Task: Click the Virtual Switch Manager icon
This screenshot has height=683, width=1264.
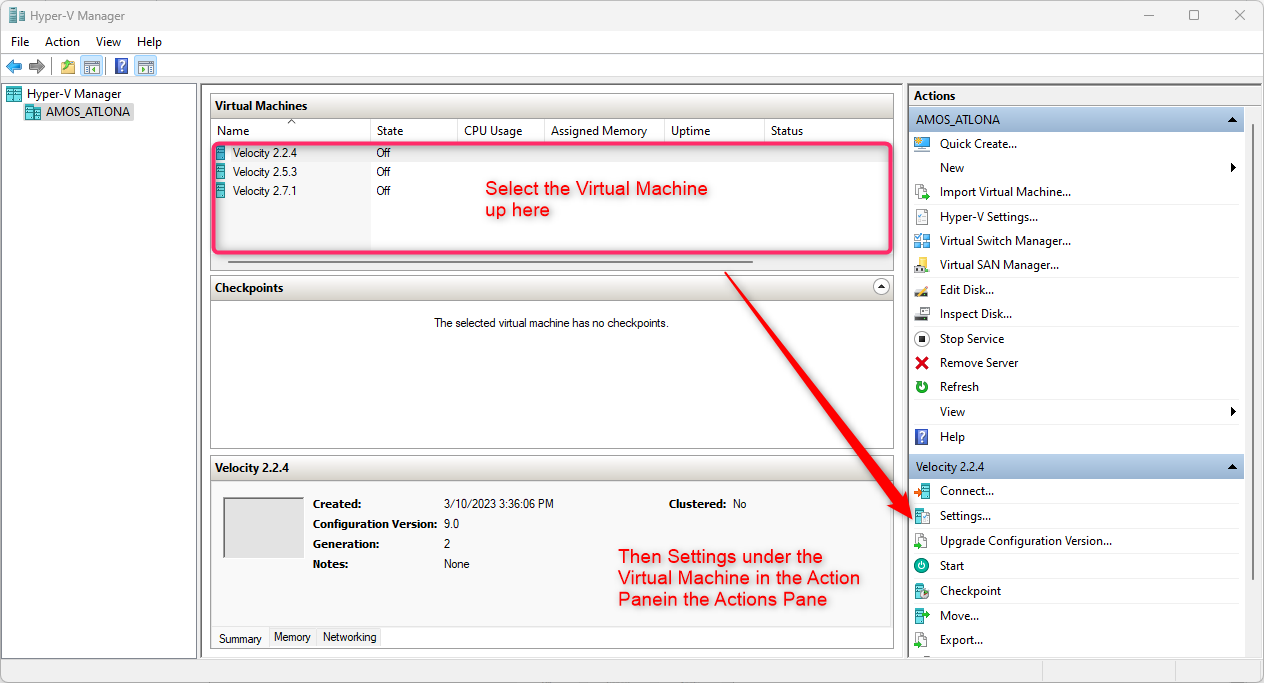Action: 922,241
